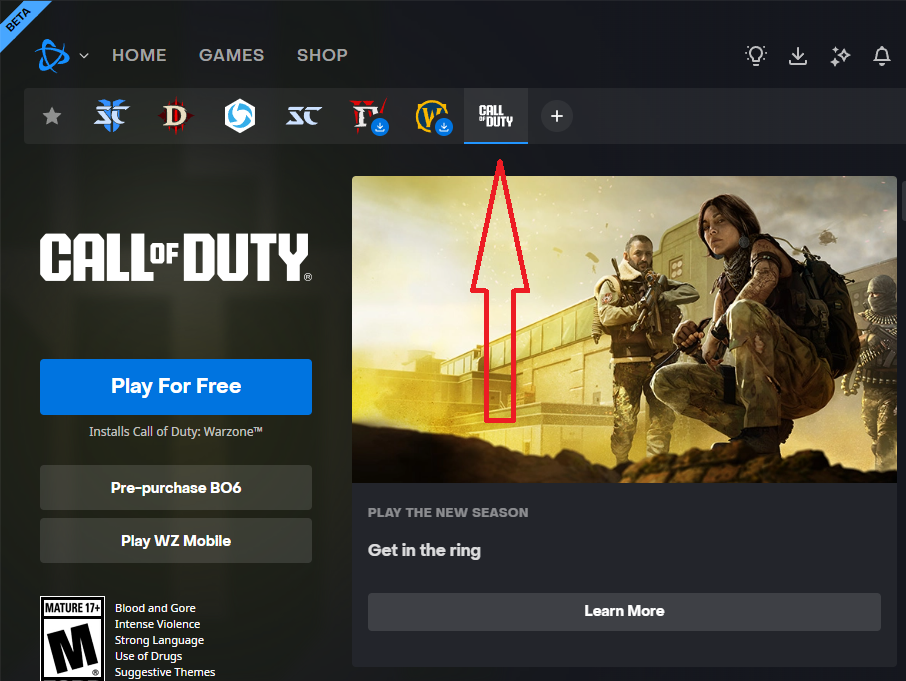Go to the HOME tab

tap(139, 55)
